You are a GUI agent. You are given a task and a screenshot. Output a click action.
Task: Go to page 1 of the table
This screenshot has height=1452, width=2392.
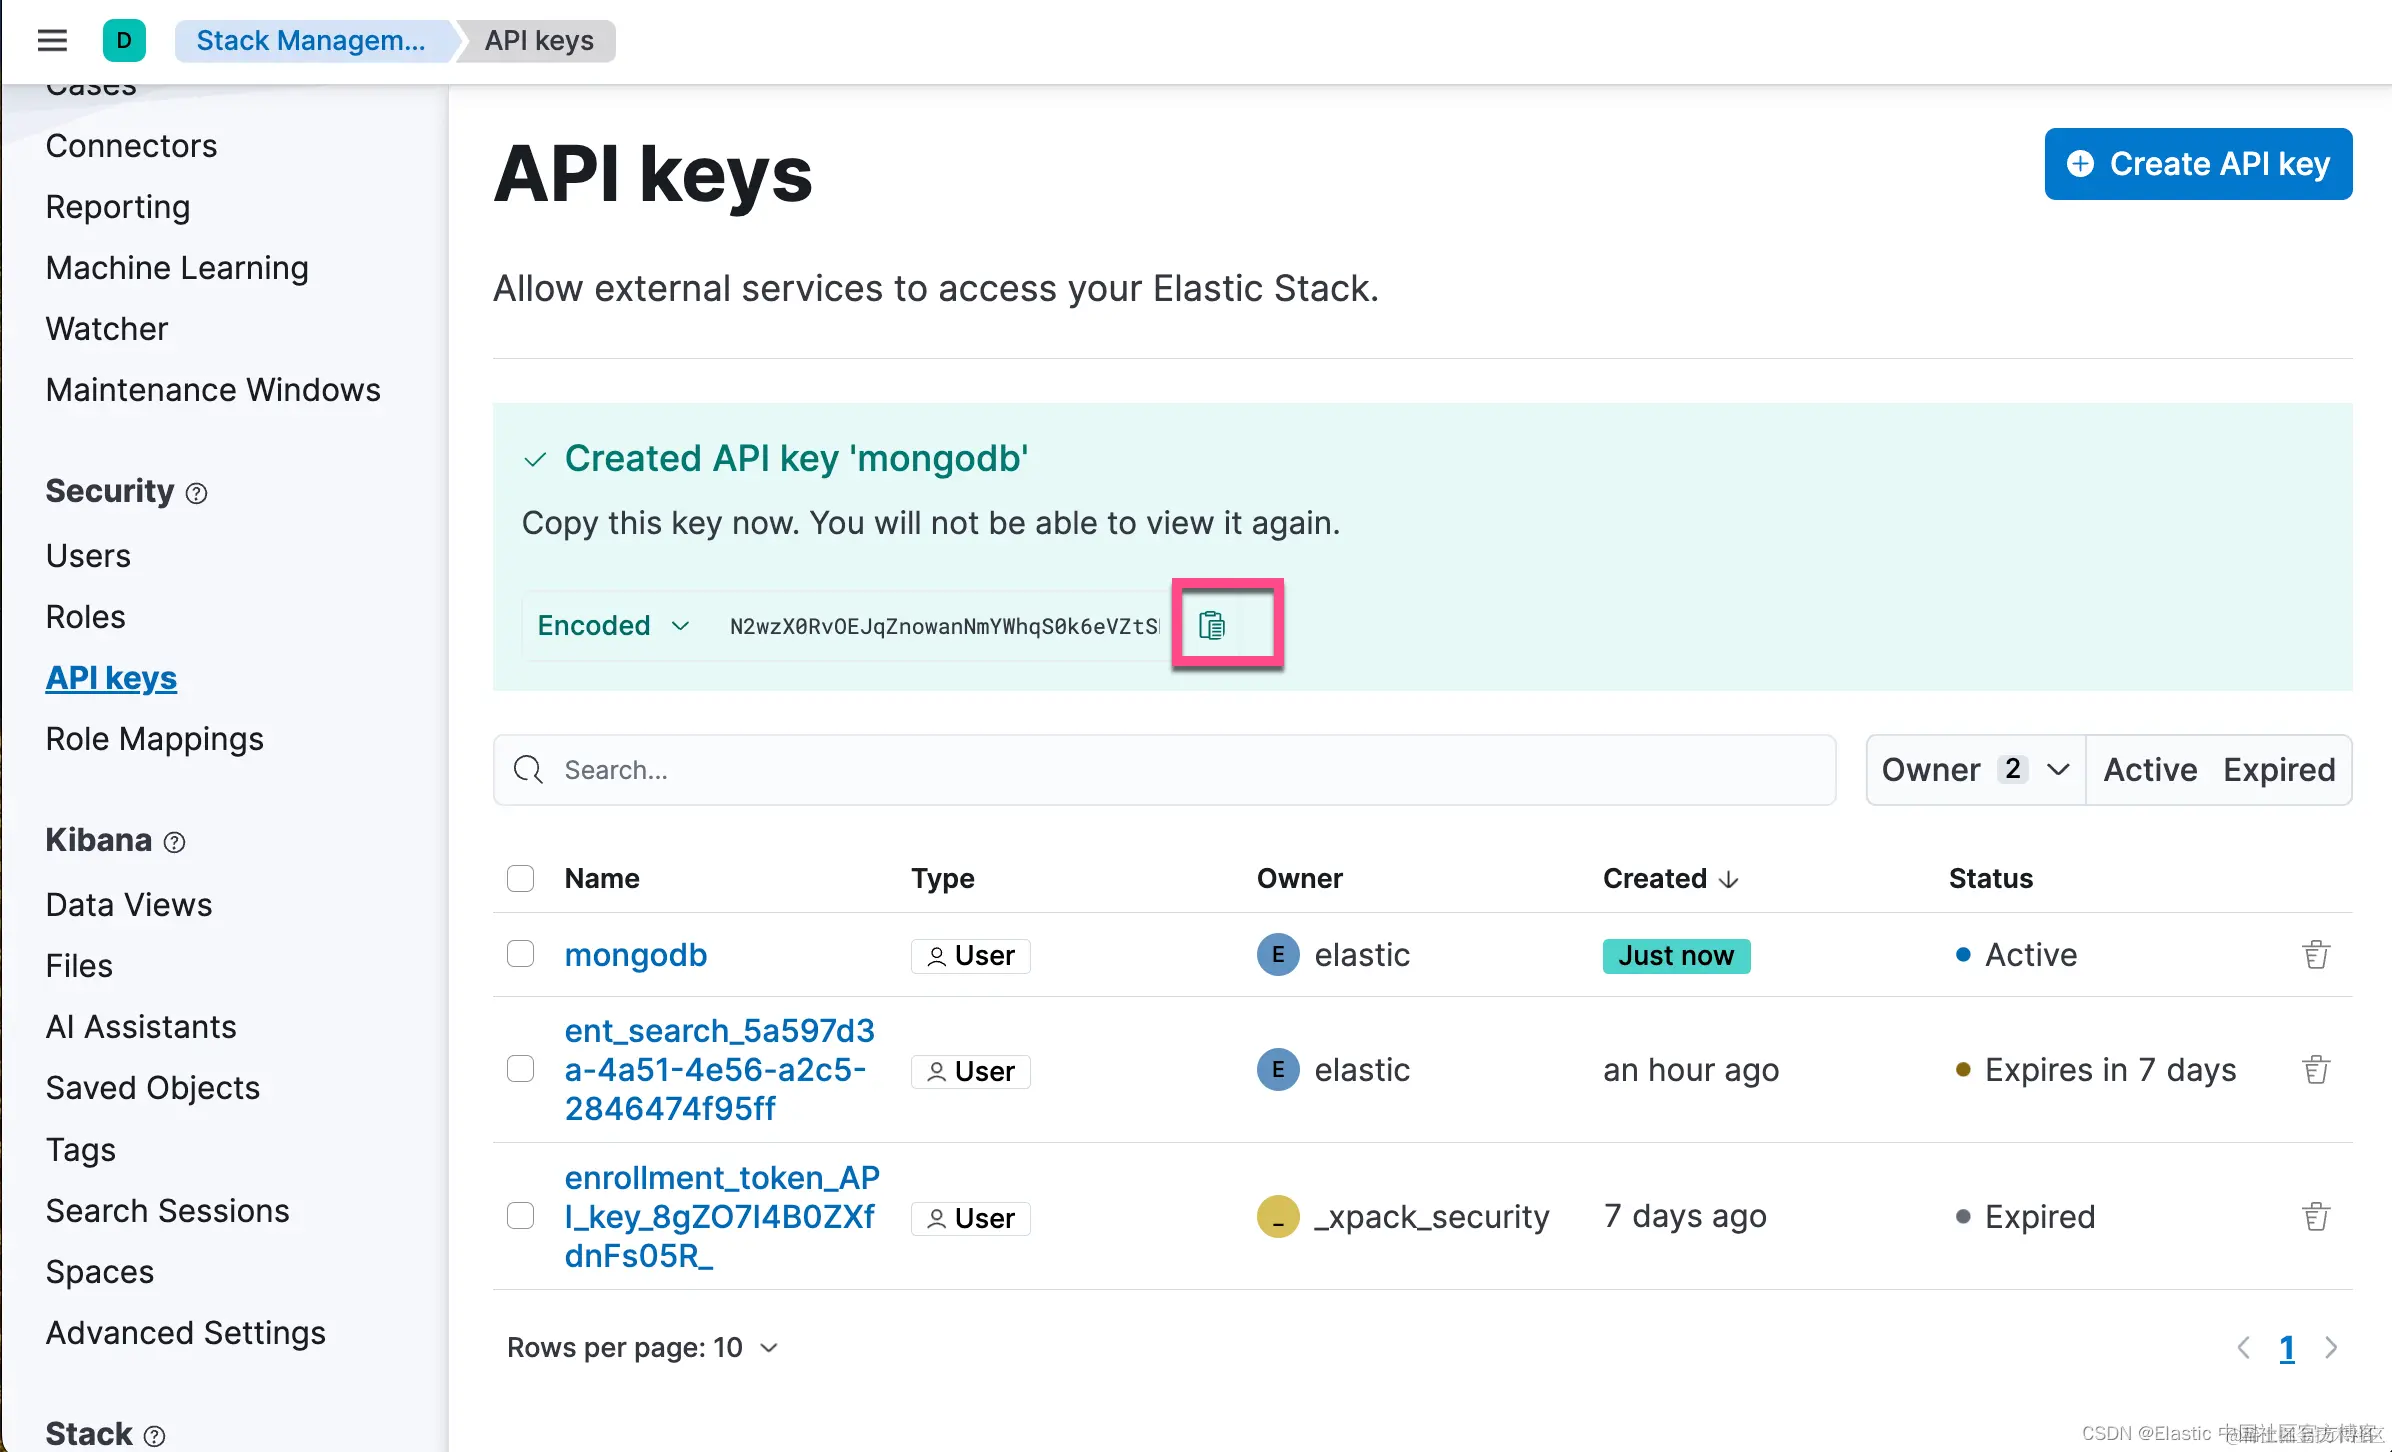tap(2287, 1348)
